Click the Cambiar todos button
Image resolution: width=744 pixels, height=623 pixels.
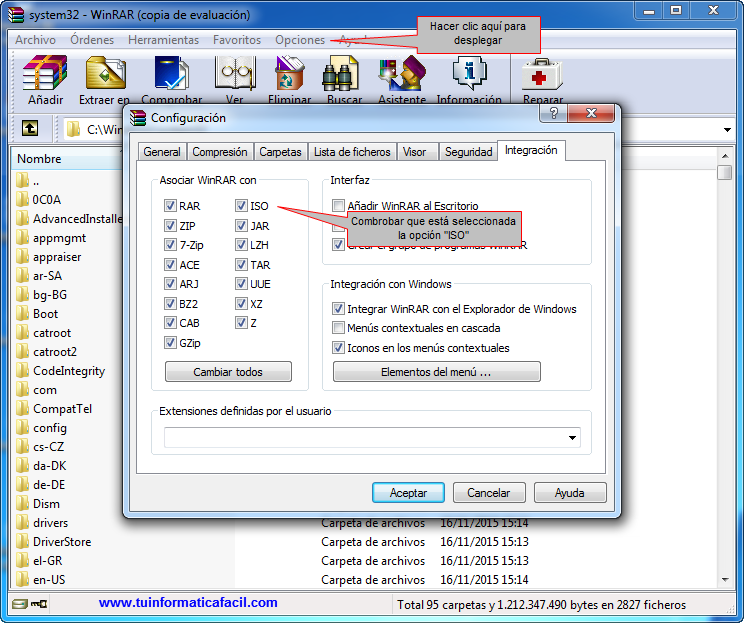(228, 372)
